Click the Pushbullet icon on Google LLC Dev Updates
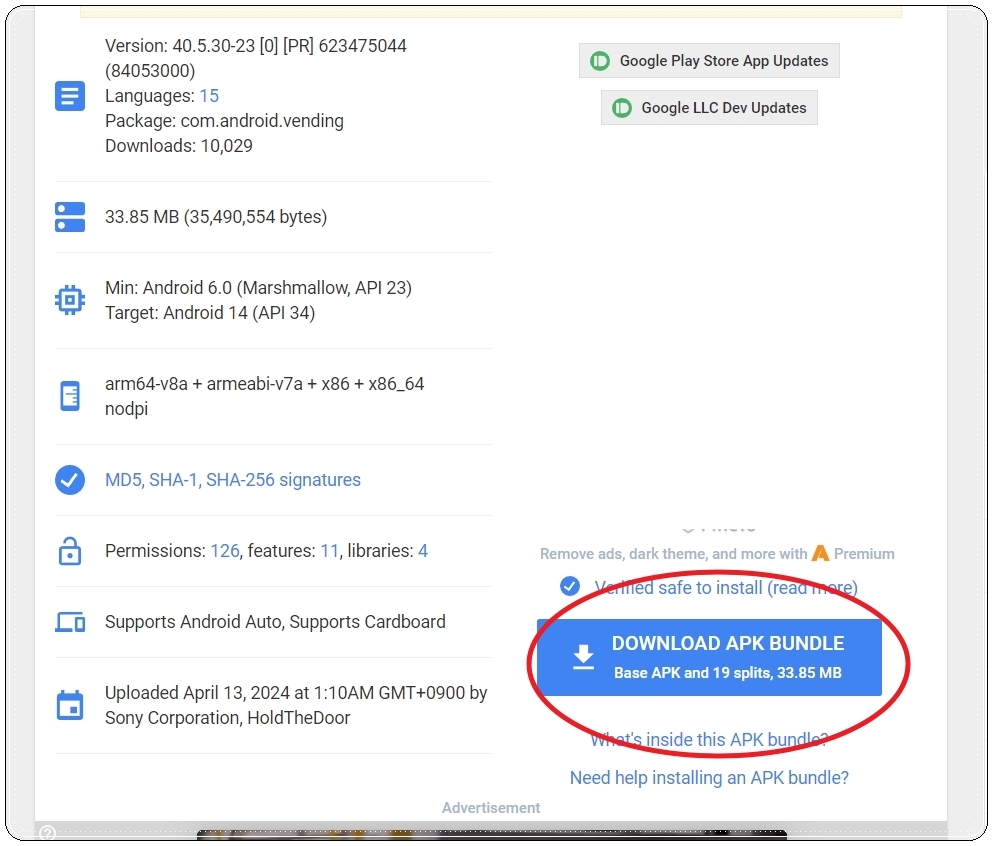This screenshot has width=993, height=846. tap(622, 108)
